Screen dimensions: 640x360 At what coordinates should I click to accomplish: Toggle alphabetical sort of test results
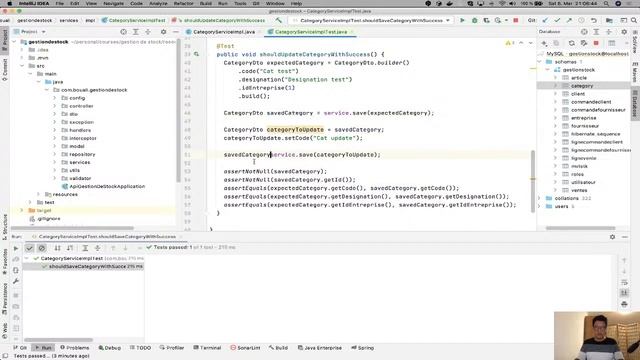[x=57, y=248]
